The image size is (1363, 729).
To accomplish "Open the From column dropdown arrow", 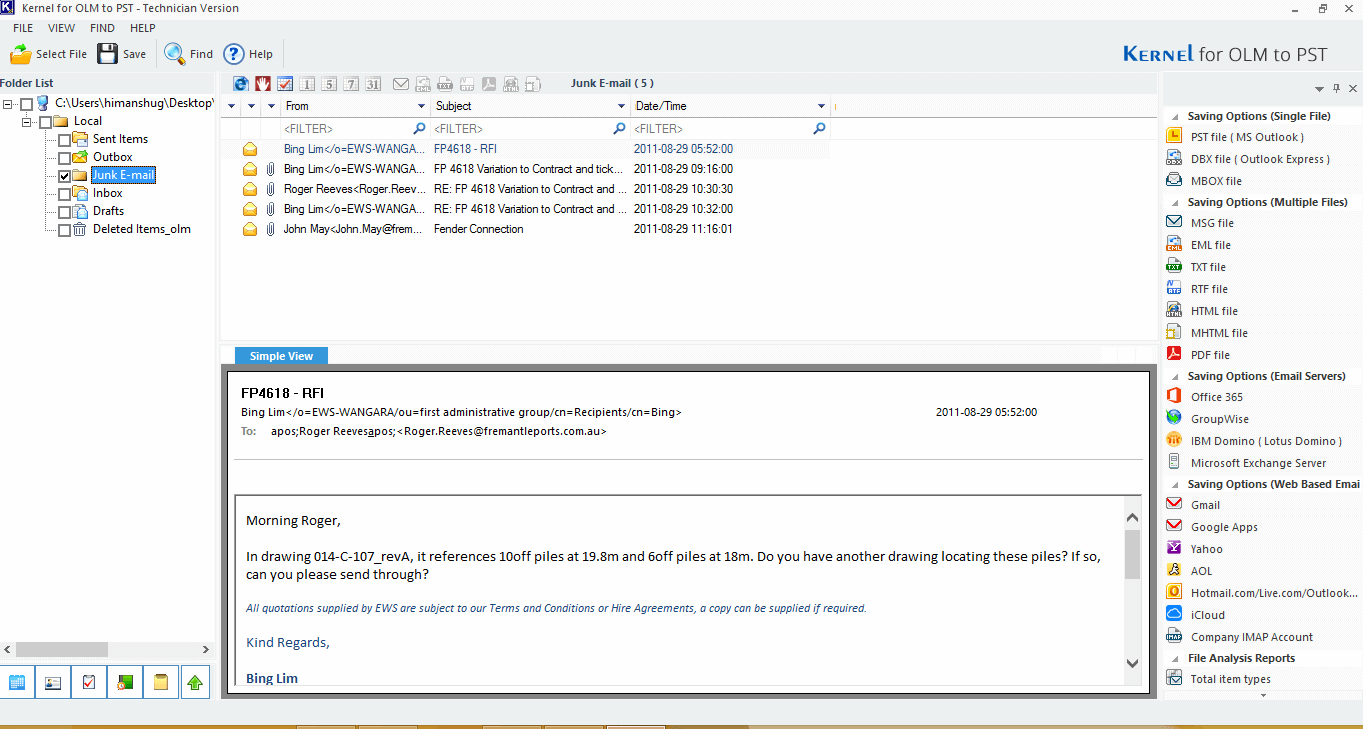I will point(421,106).
